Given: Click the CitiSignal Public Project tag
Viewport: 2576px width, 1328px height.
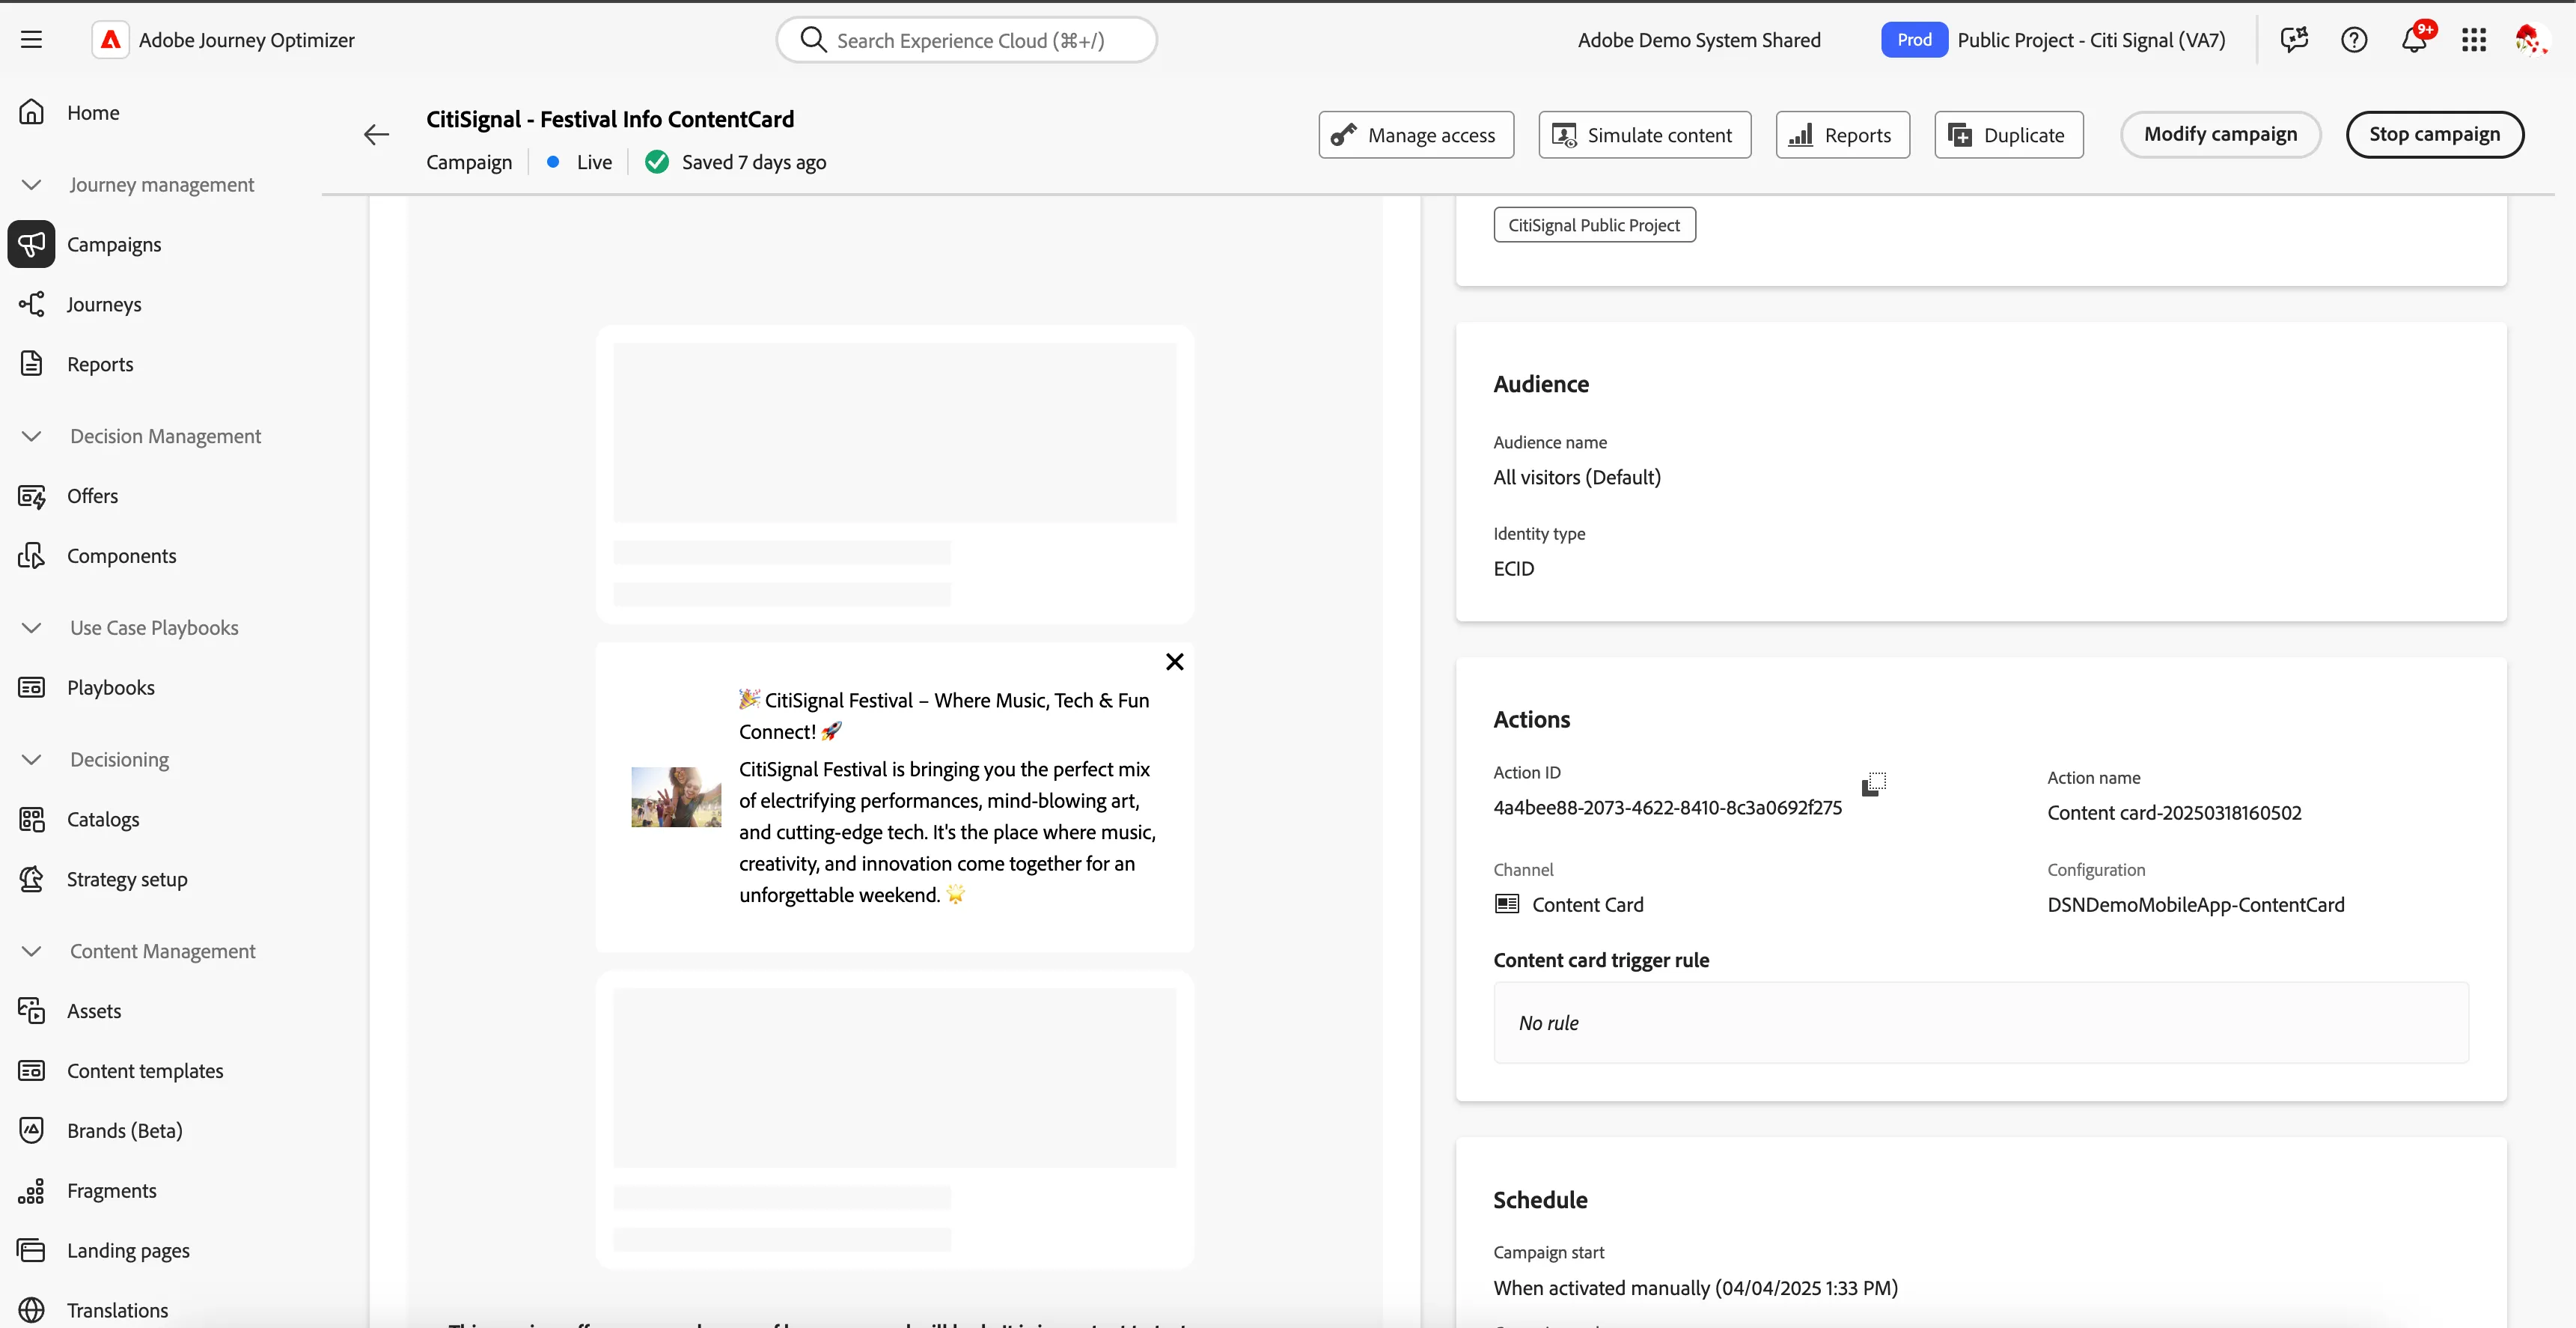Looking at the screenshot, I should tap(1594, 225).
